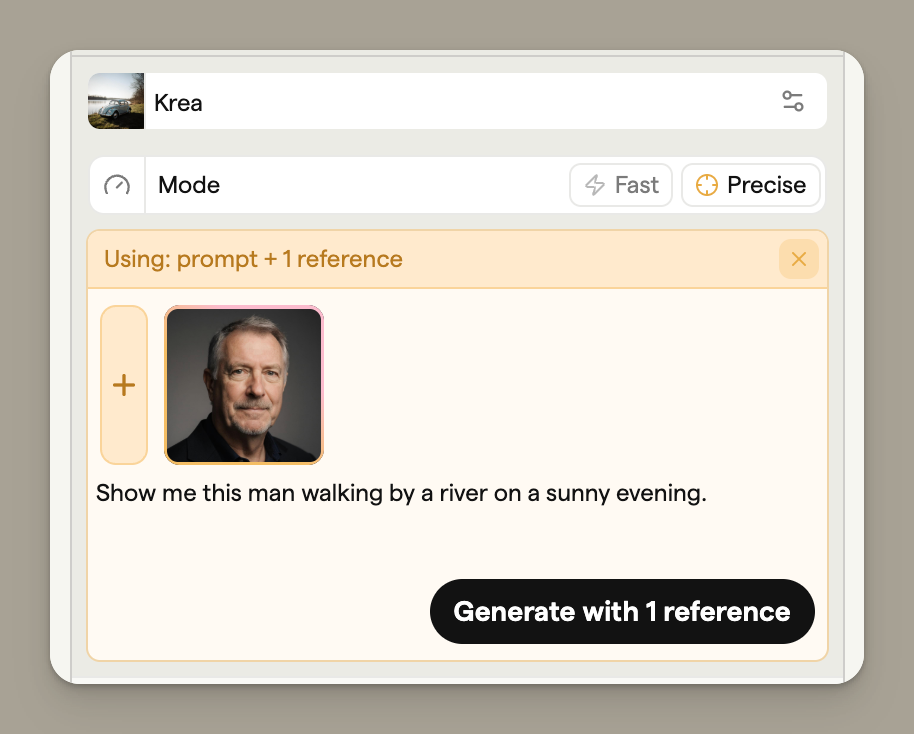Switch generation mode to Precise
Viewport: 914px width, 734px height.
click(x=751, y=185)
